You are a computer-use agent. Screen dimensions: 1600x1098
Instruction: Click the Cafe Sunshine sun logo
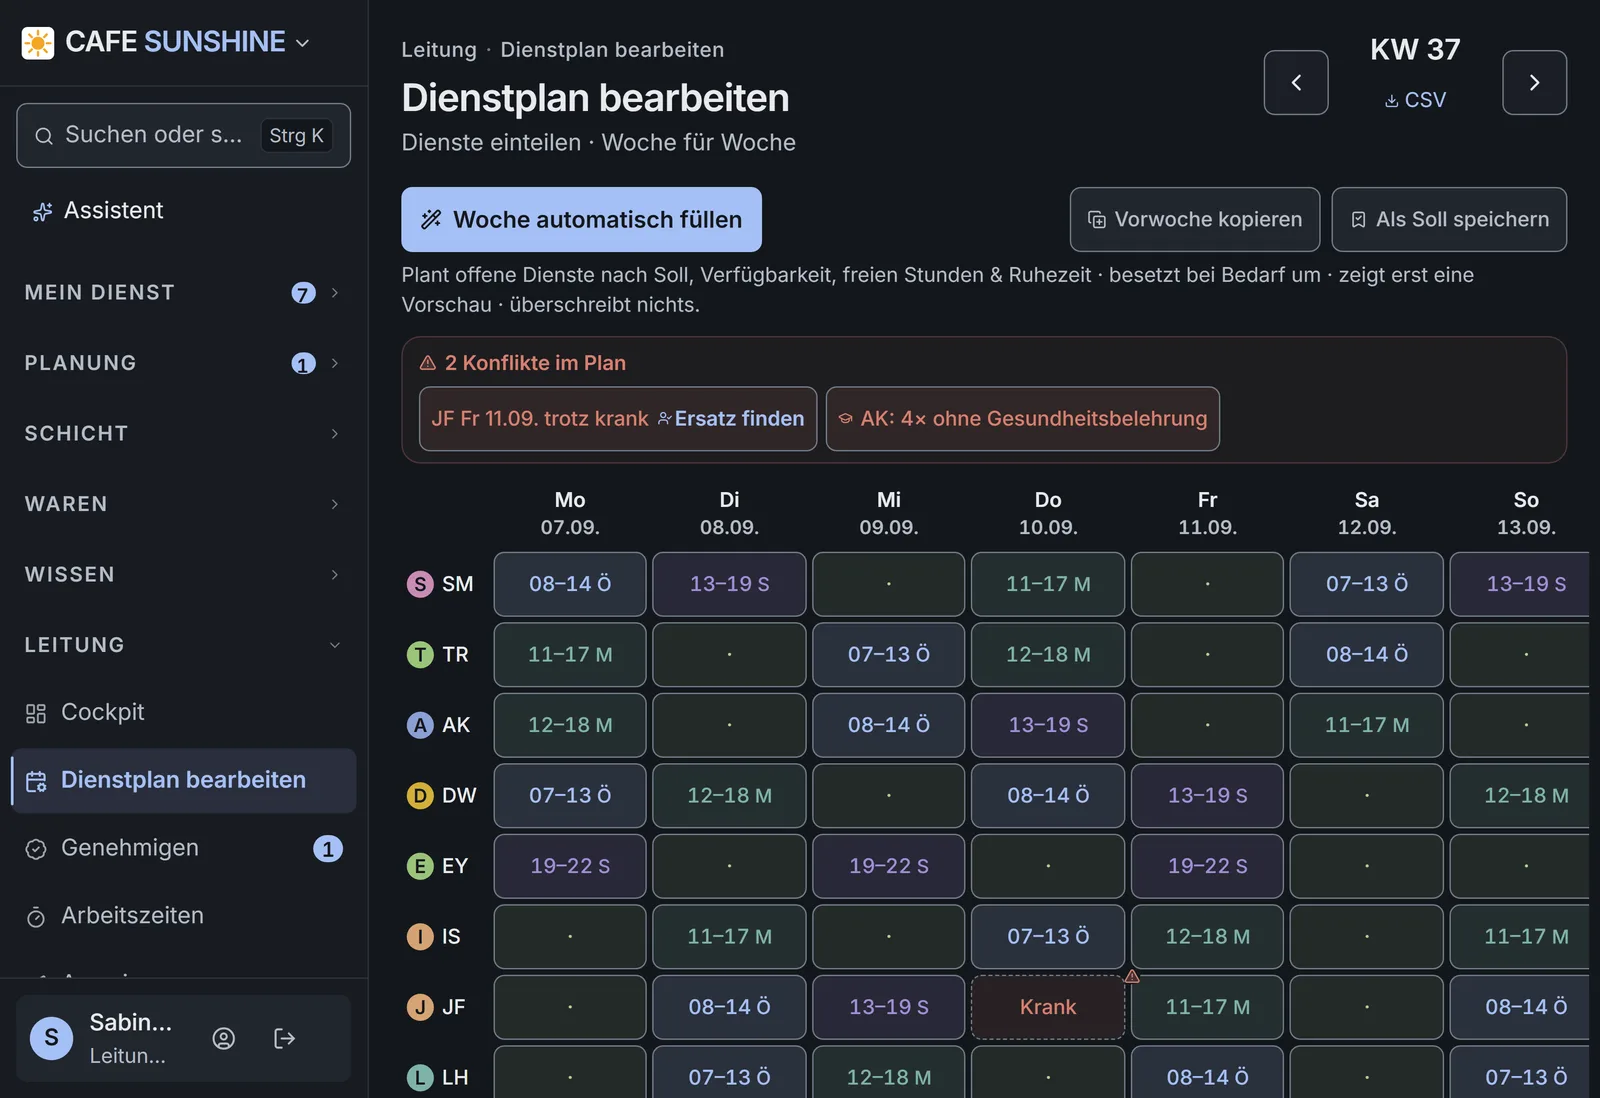38,42
